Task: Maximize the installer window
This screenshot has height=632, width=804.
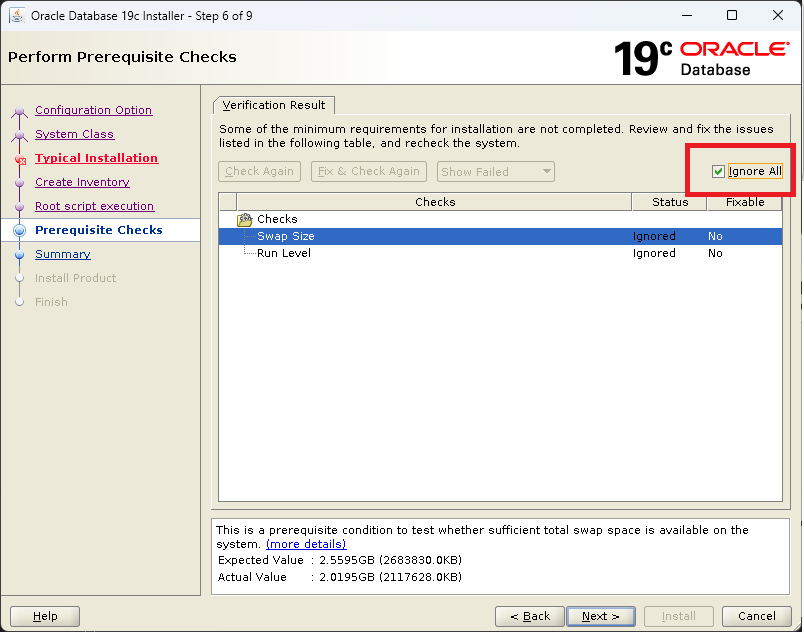Action: 732,15
